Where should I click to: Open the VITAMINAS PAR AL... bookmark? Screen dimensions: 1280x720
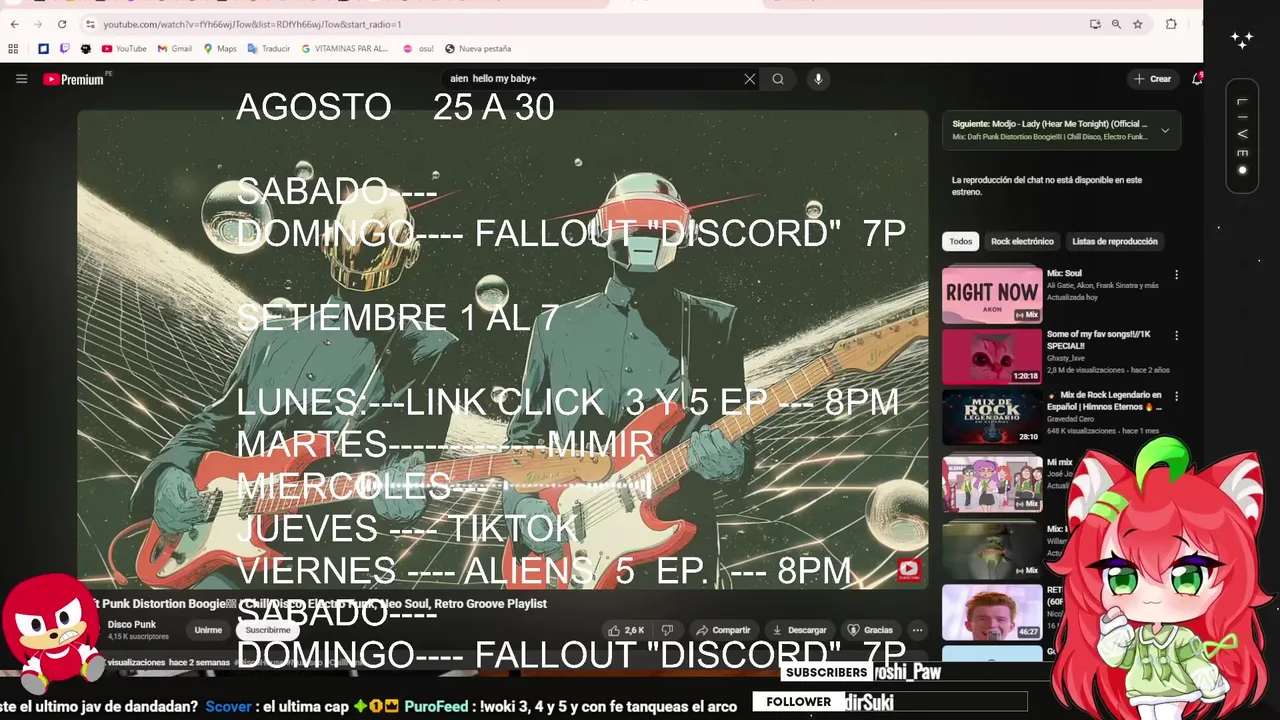coord(345,48)
